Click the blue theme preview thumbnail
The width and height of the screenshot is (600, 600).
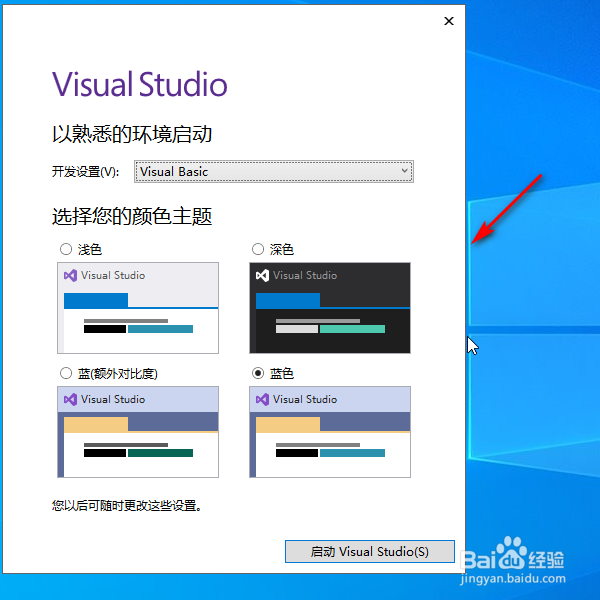click(x=330, y=432)
